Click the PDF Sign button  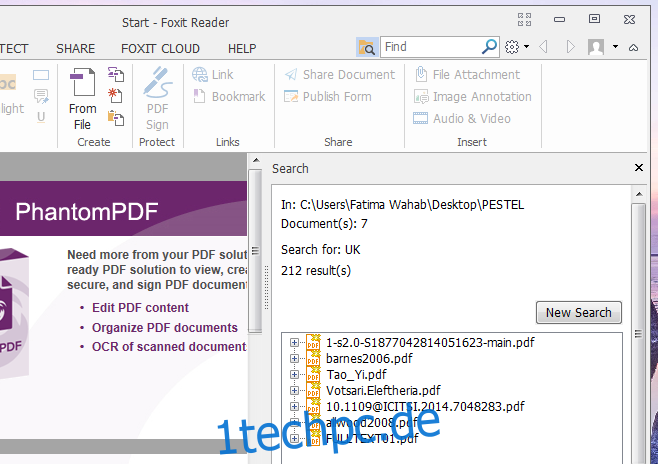[x=157, y=99]
